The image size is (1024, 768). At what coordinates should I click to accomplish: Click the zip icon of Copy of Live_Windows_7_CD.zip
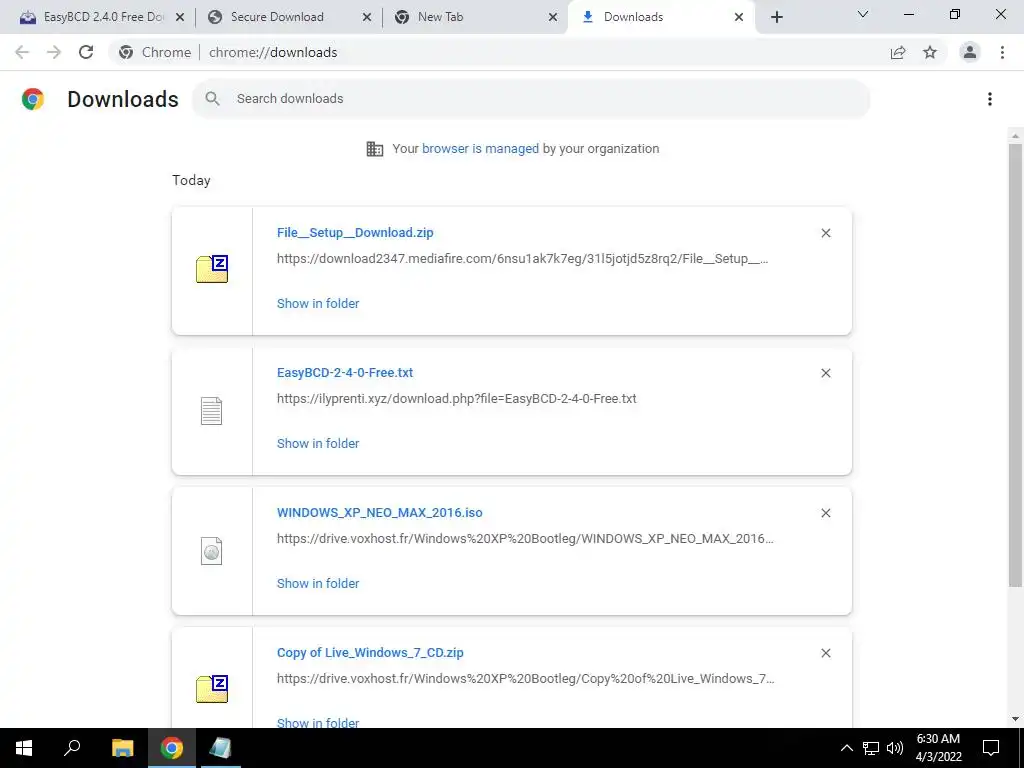coord(212,689)
